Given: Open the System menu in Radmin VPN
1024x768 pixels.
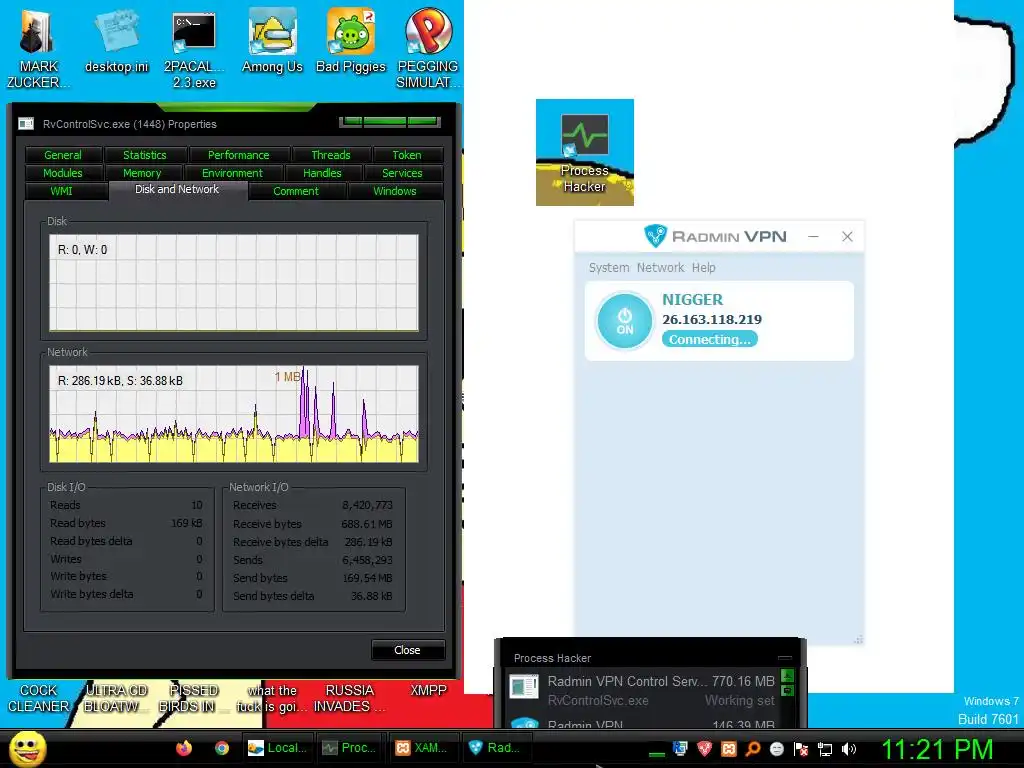Looking at the screenshot, I should (x=609, y=268).
